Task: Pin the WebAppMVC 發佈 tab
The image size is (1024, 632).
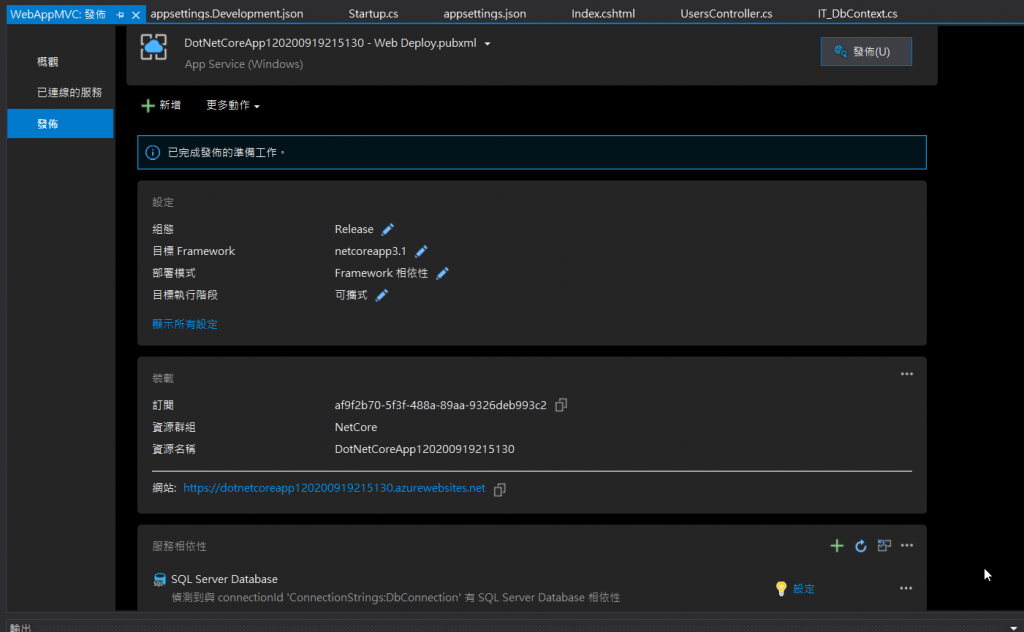Action: click(120, 14)
